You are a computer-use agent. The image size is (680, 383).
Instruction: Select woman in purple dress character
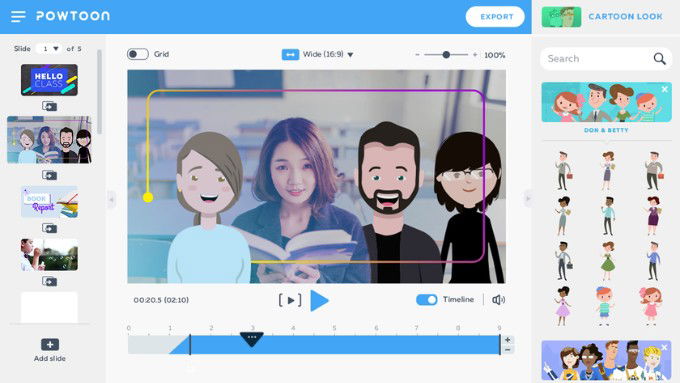tap(653, 216)
